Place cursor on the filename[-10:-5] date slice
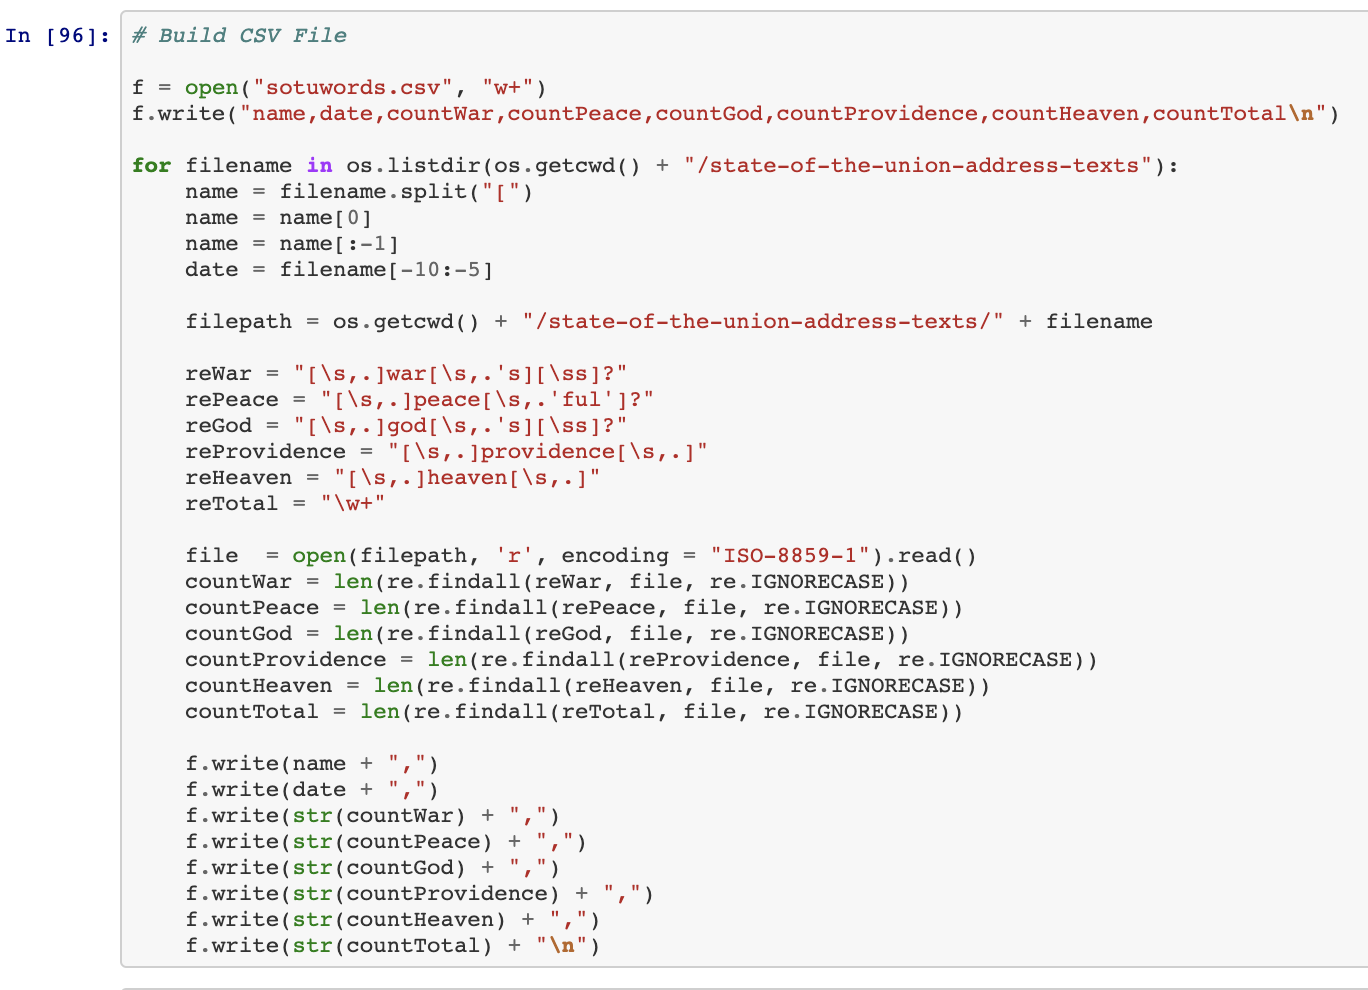Image resolution: width=1368 pixels, height=990 pixels. [385, 270]
